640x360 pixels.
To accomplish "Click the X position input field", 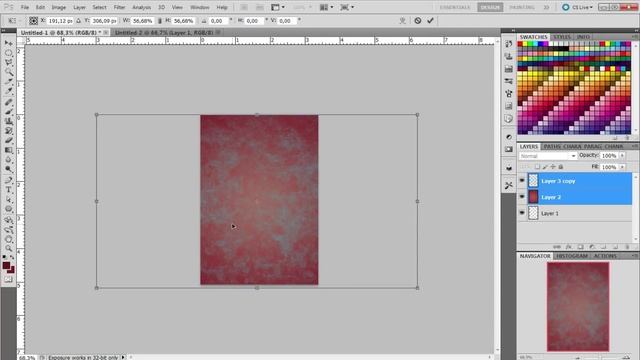I will click(x=60, y=20).
